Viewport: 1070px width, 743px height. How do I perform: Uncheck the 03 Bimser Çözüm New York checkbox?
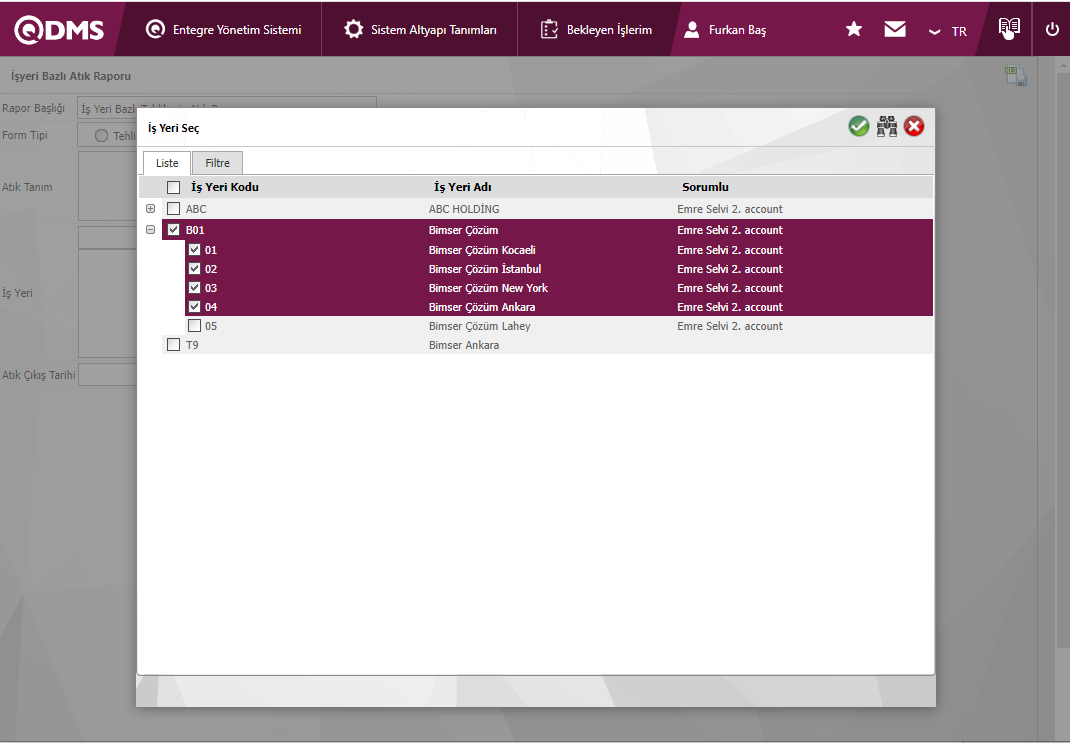(x=194, y=288)
